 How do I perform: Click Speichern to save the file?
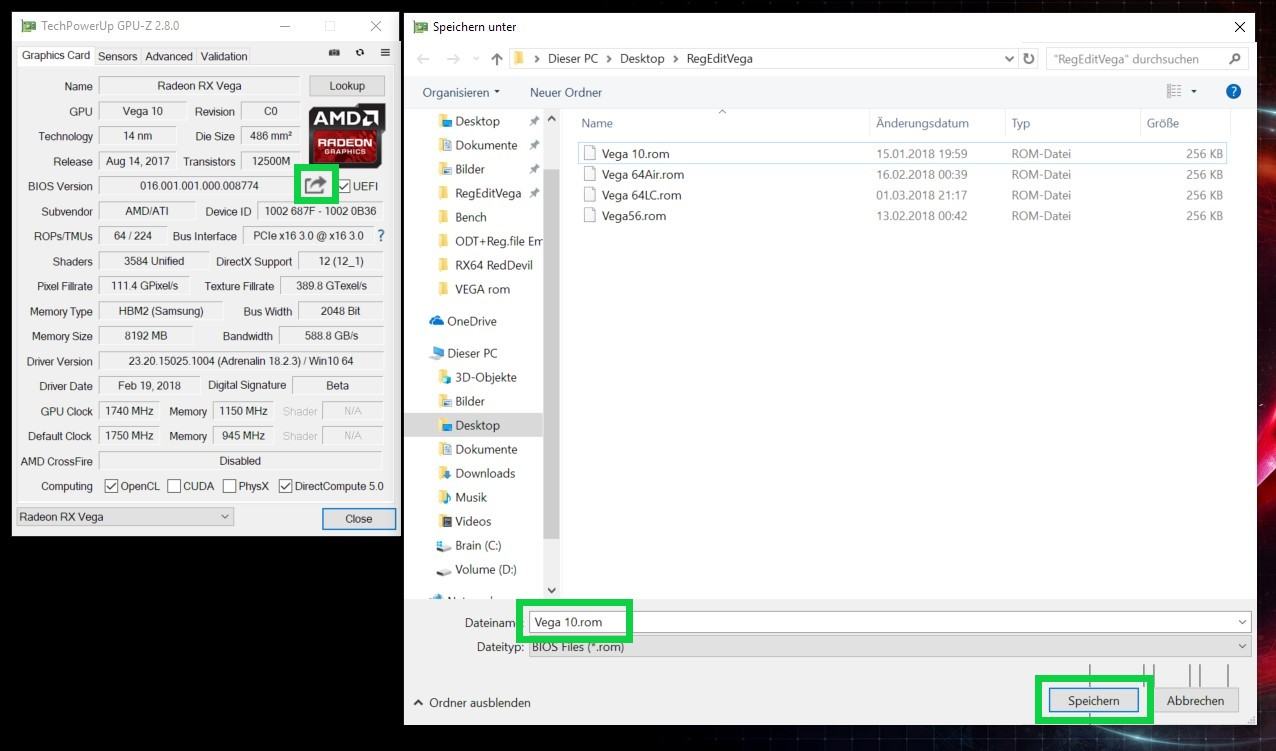(x=1094, y=701)
